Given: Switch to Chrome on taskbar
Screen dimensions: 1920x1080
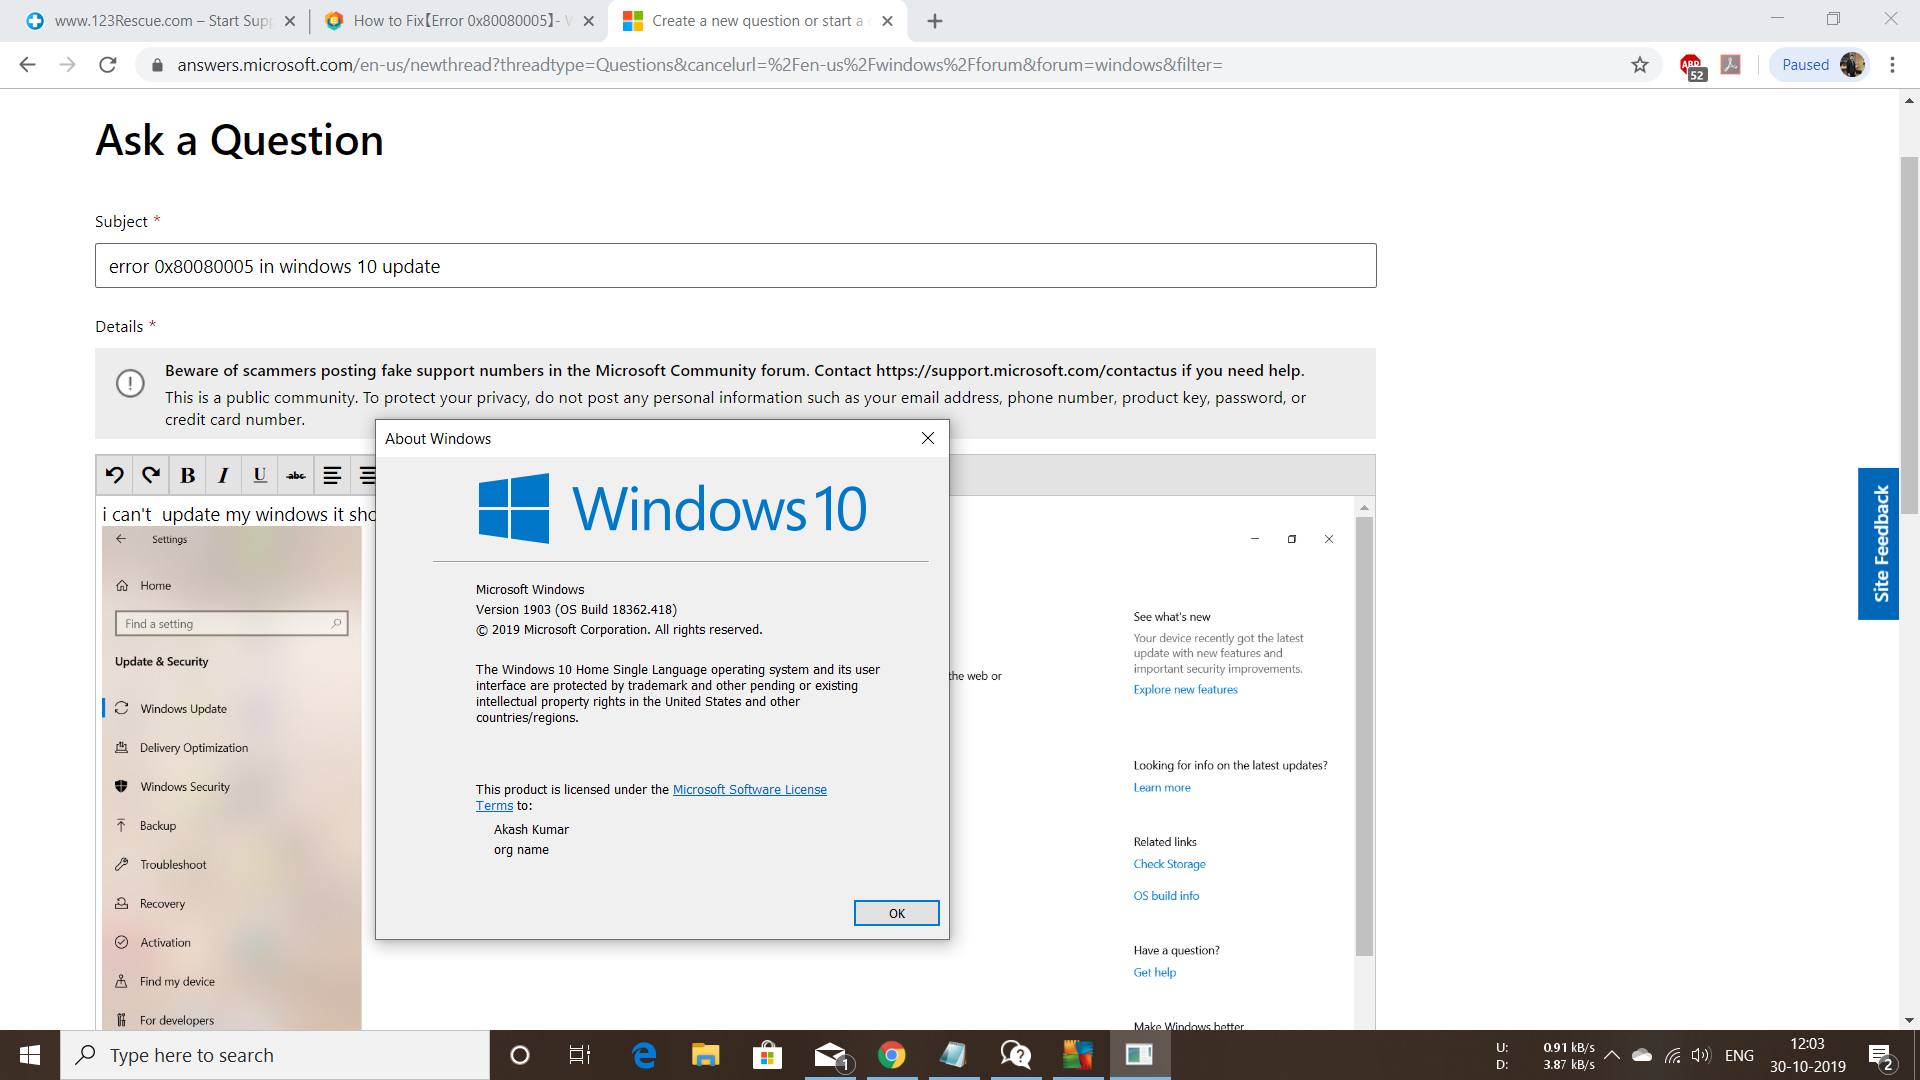Looking at the screenshot, I should (x=891, y=1055).
